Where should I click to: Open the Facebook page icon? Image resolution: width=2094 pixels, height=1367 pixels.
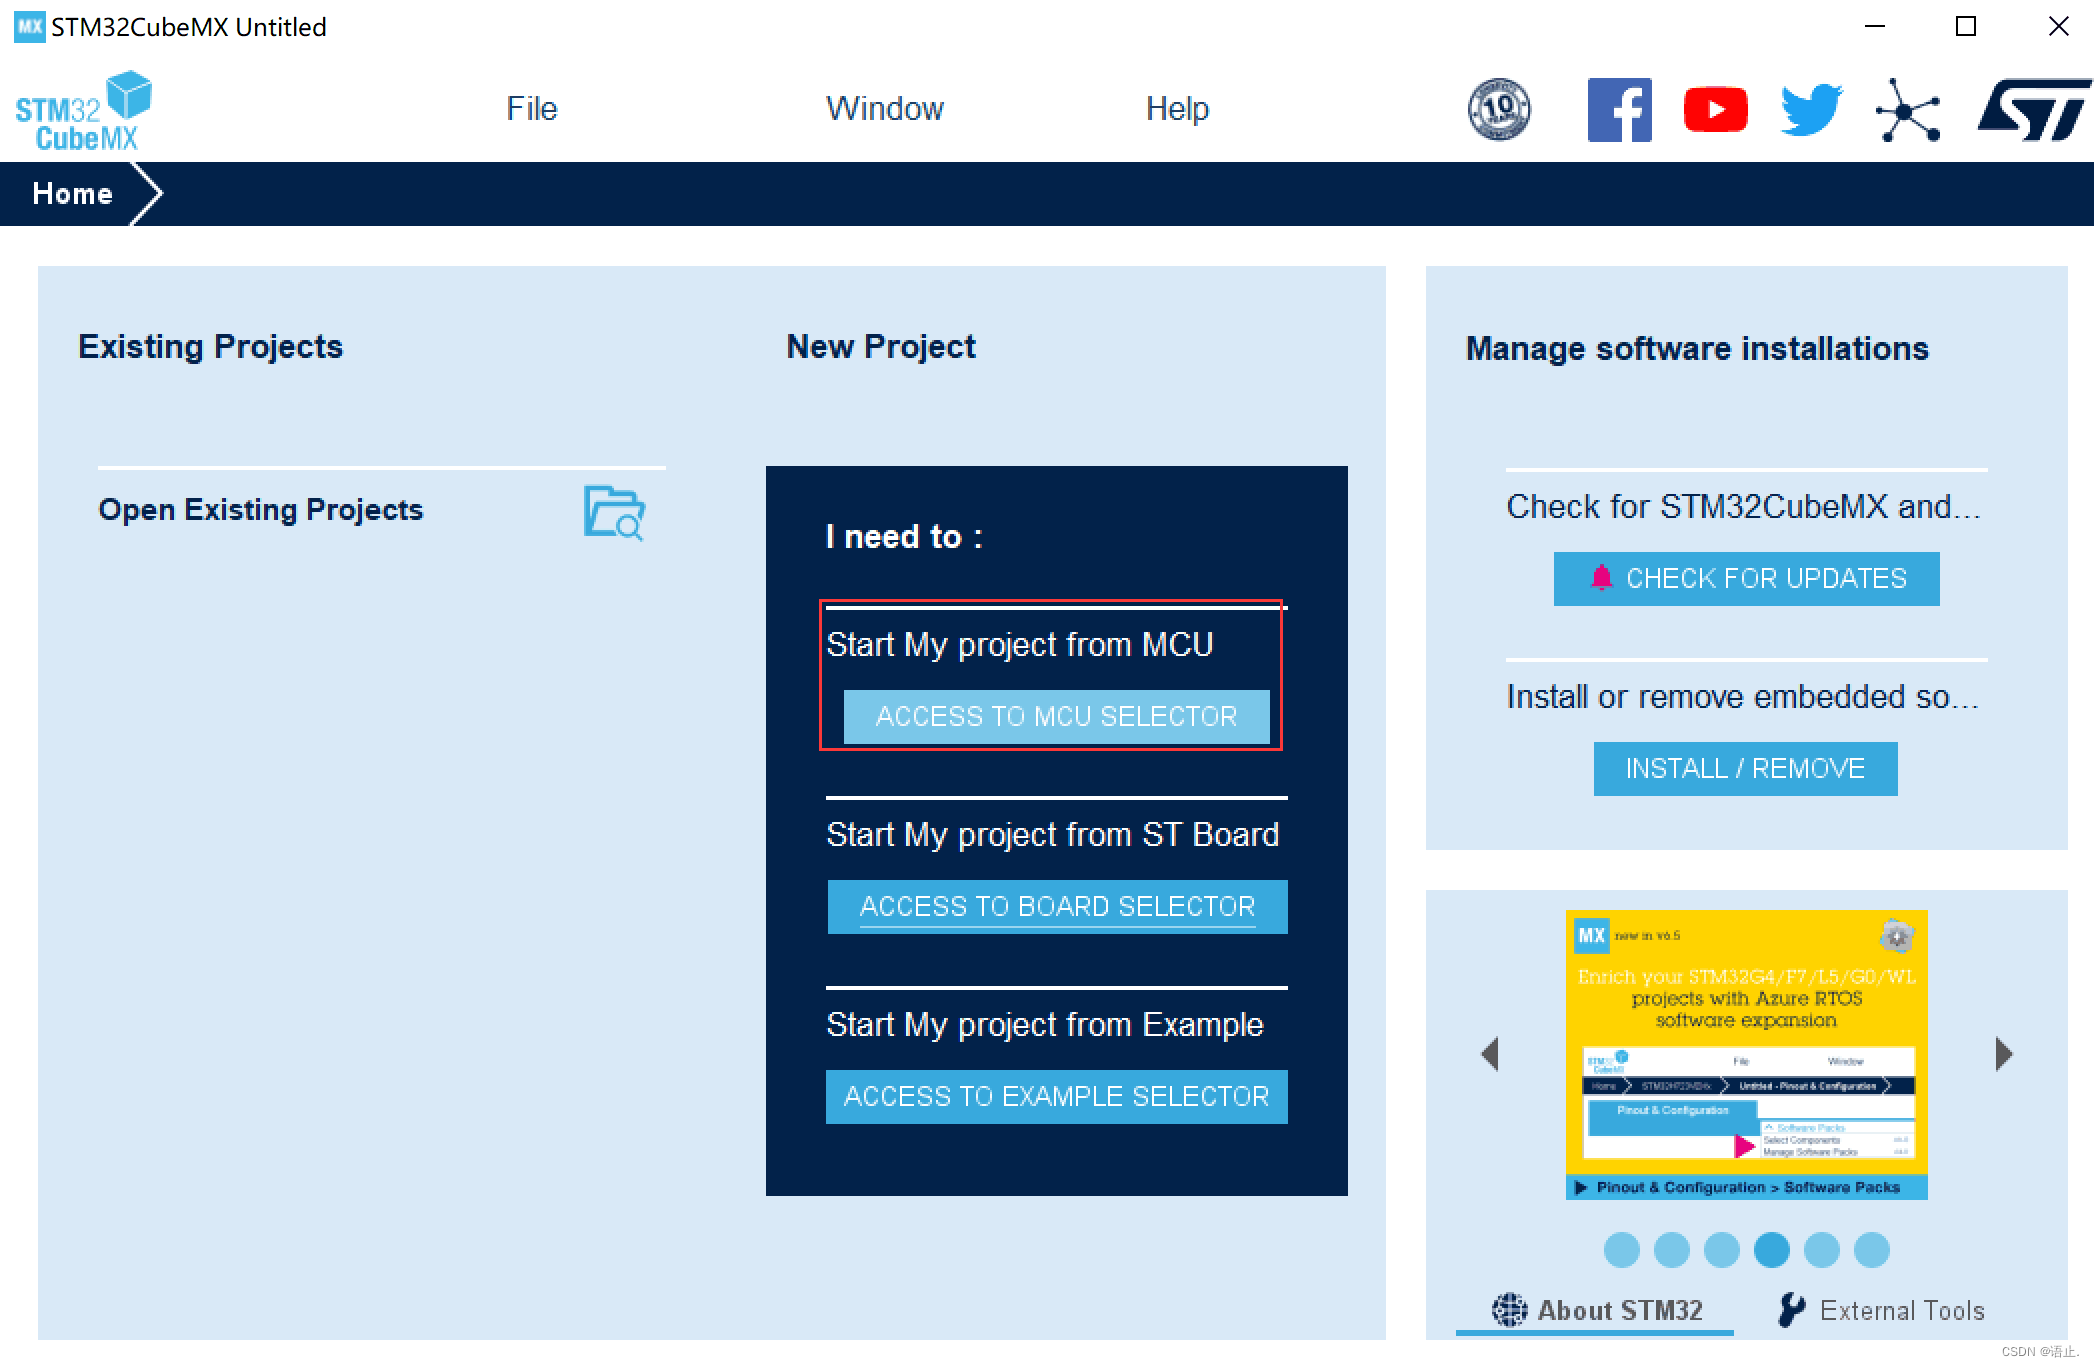click(1619, 109)
